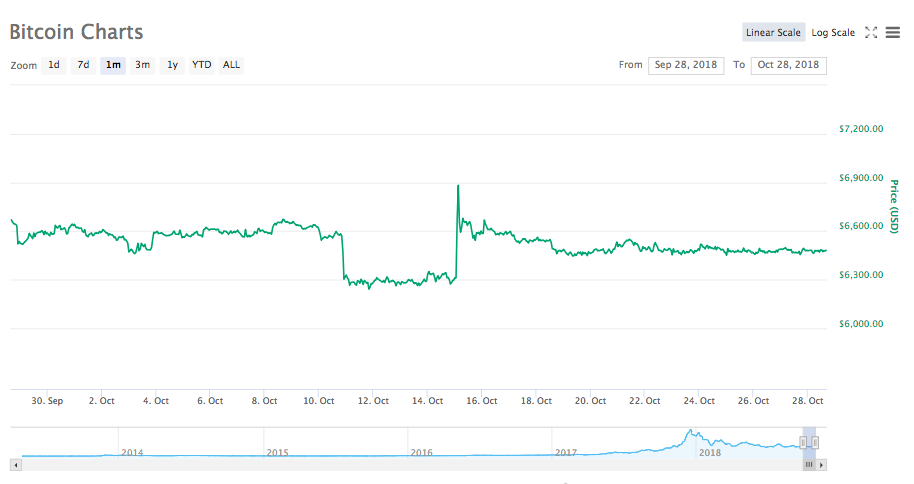Click the 18. Oct date label
This screenshot has height=484, width=914.
pyautogui.click(x=536, y=401)
